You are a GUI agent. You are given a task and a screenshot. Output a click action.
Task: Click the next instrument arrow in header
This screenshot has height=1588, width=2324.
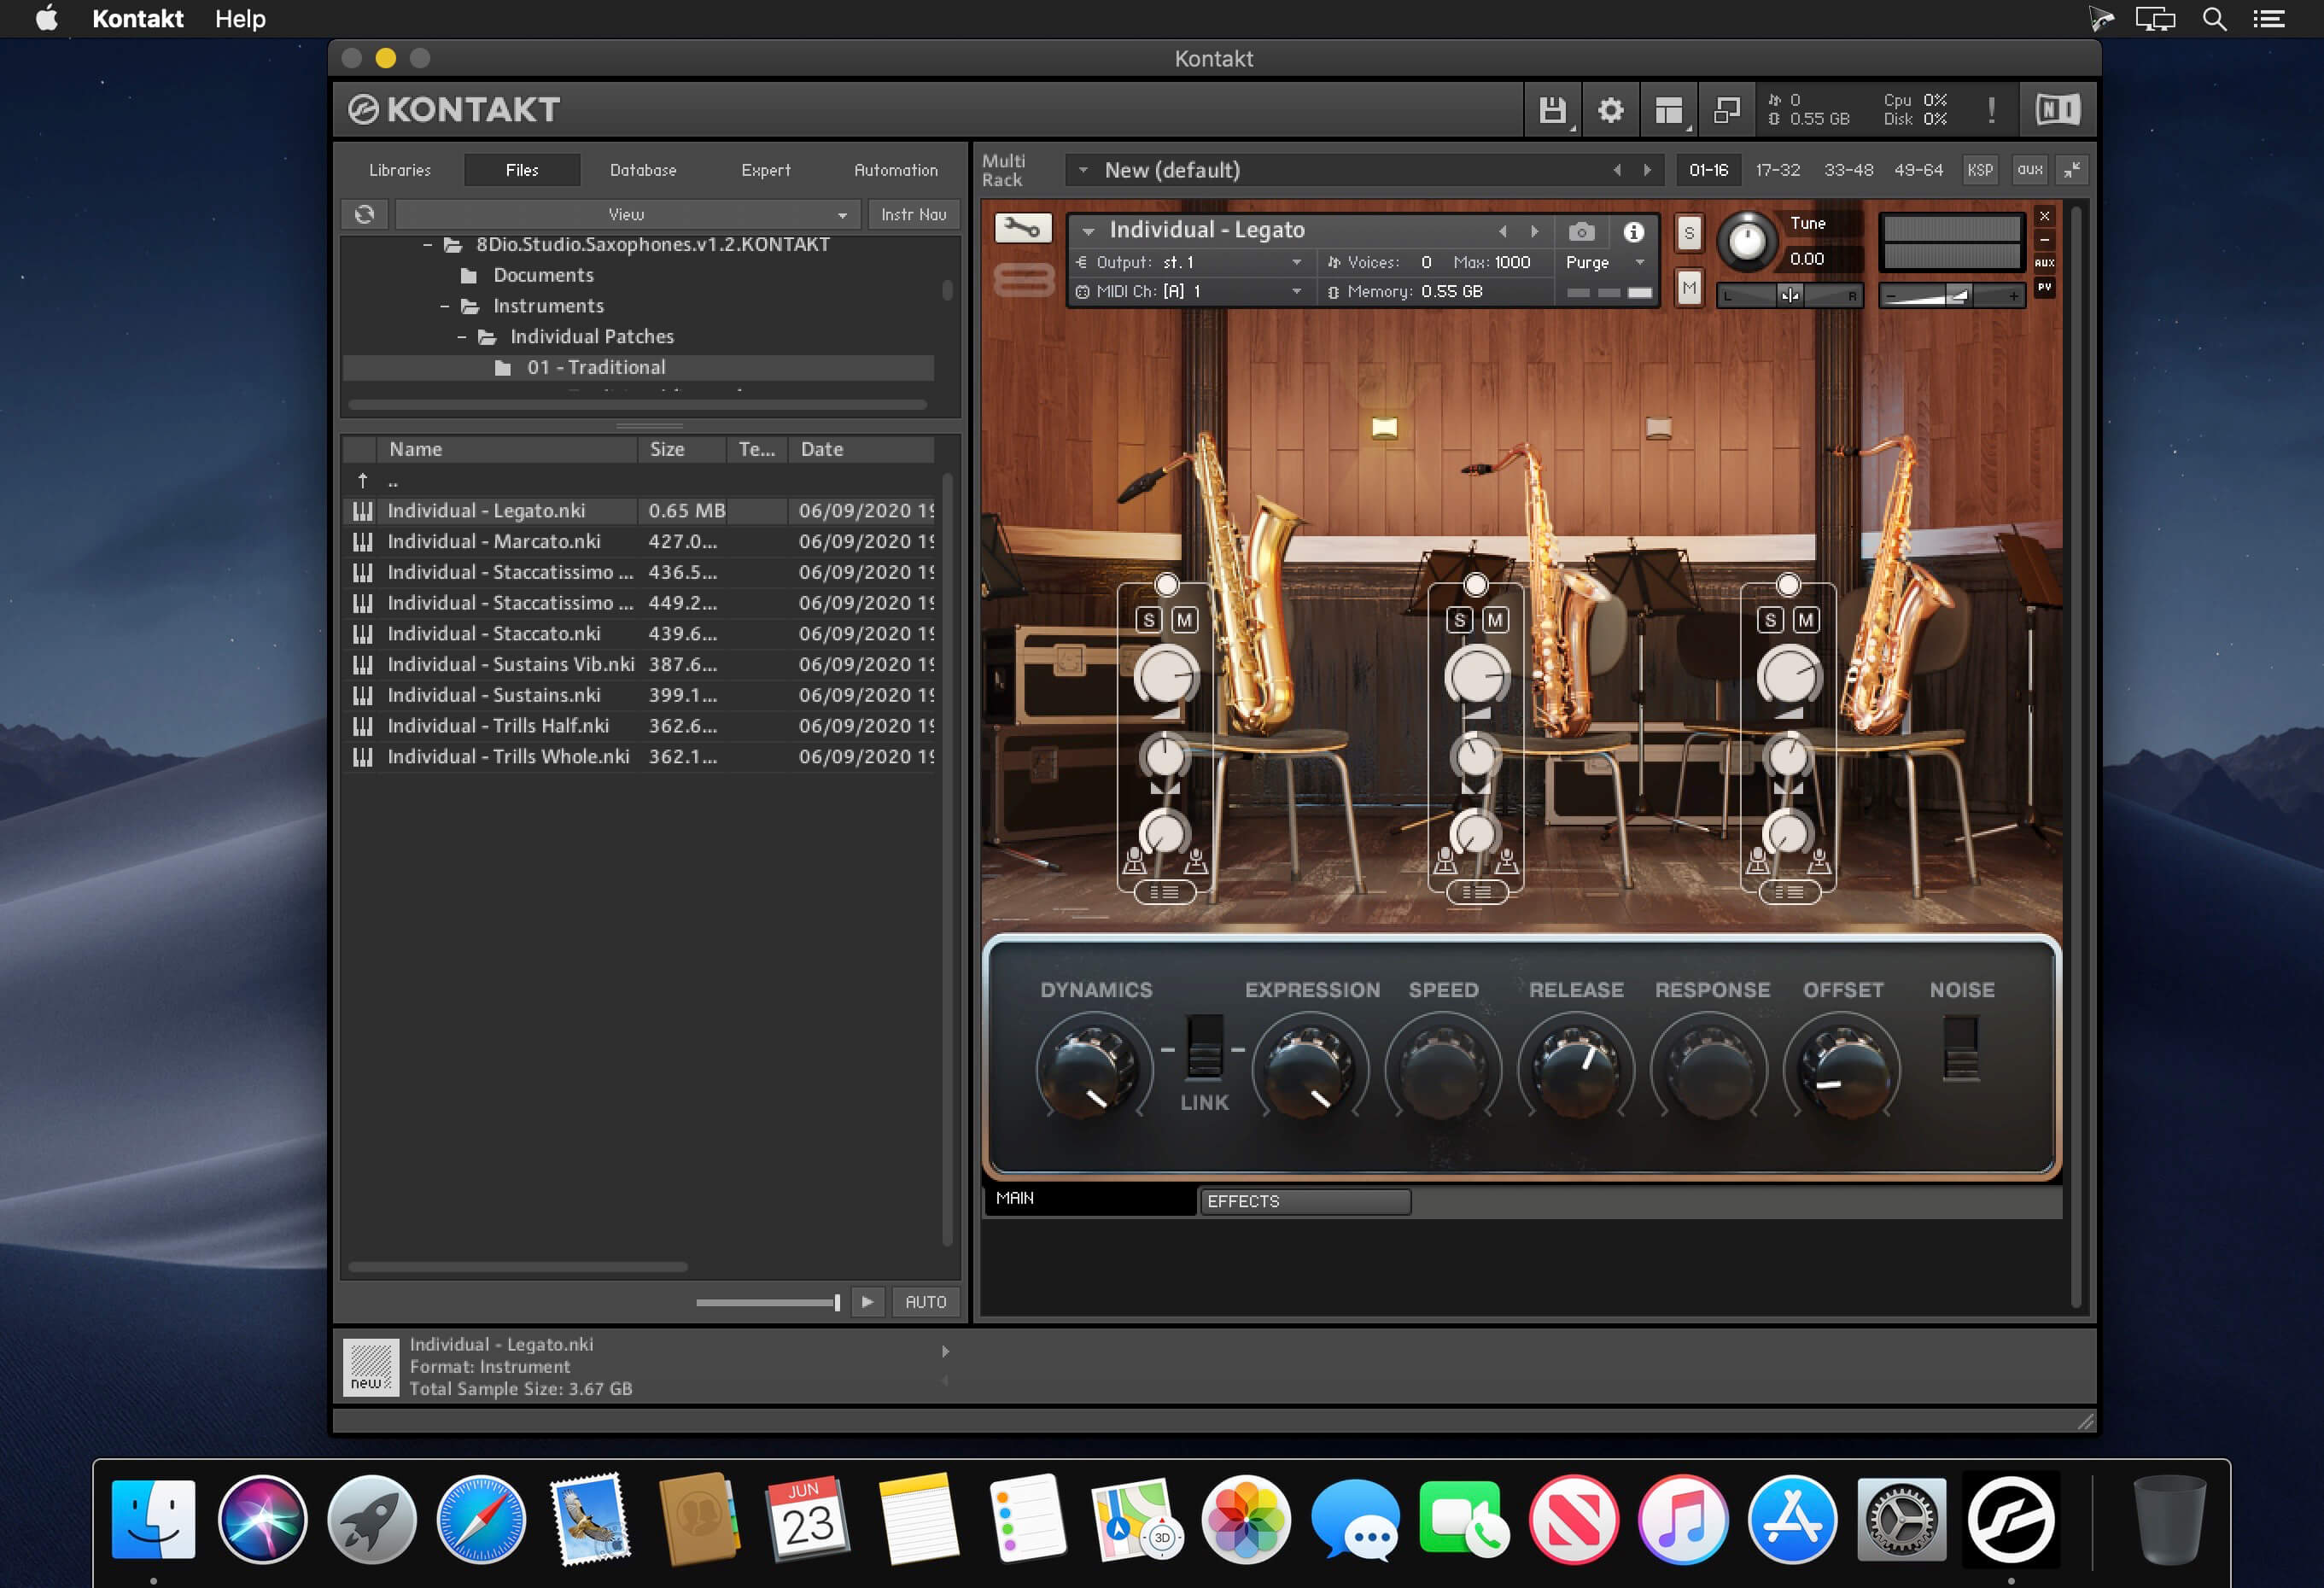pos(1534,232)
